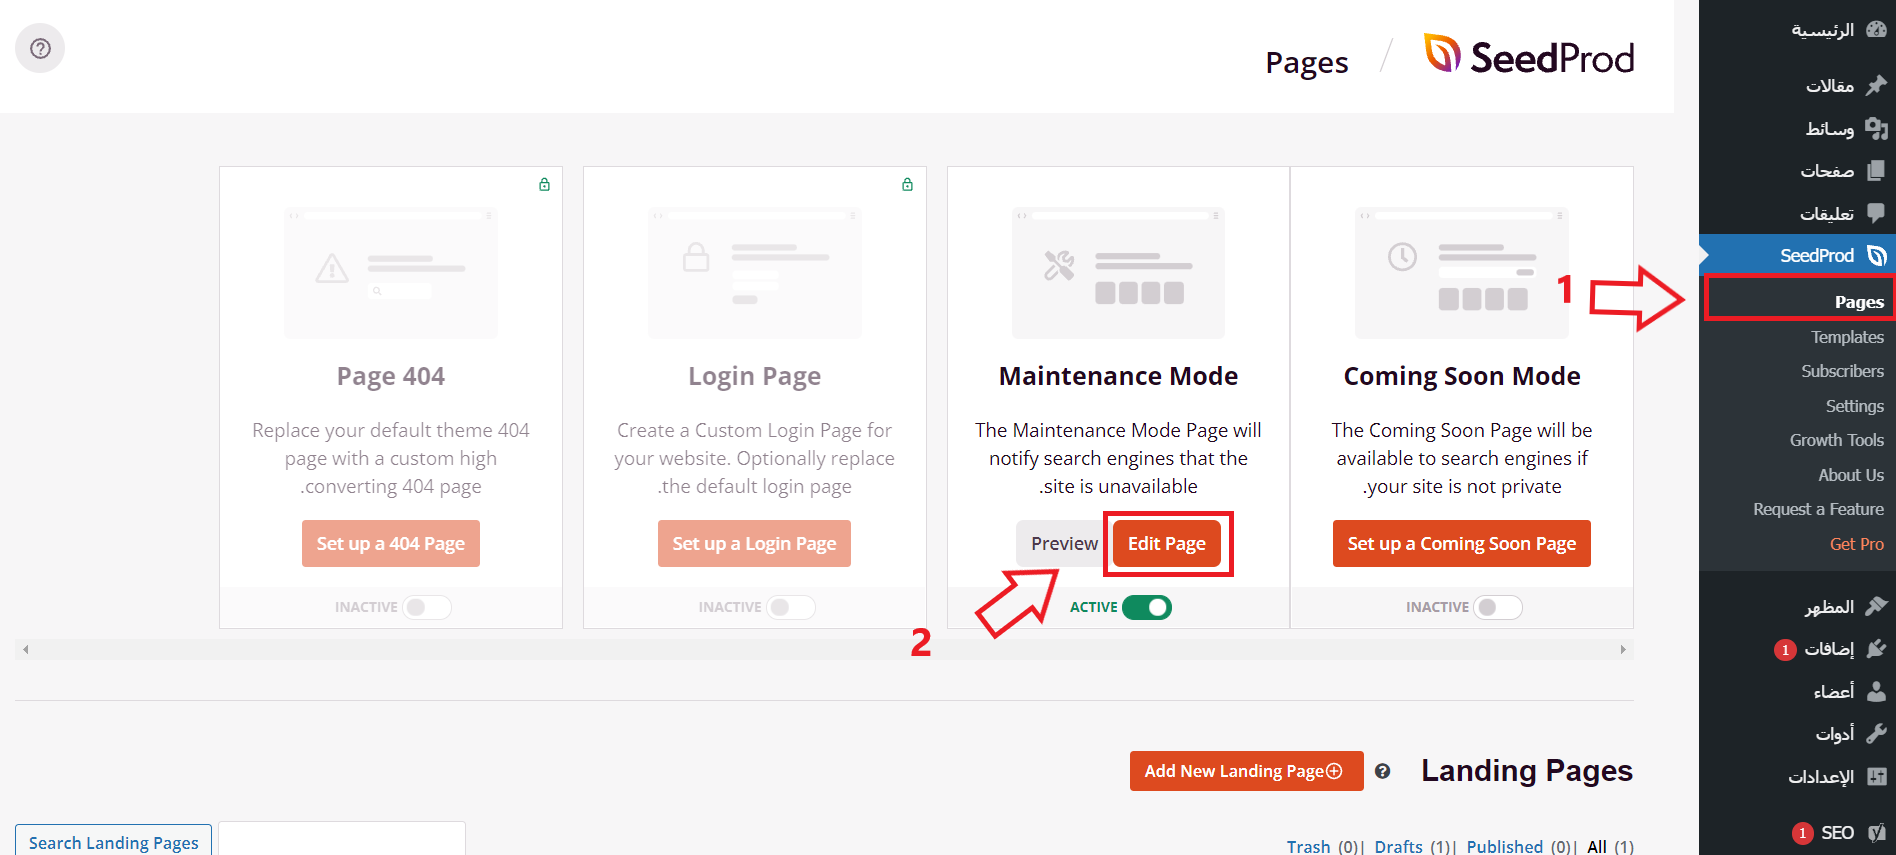Click the Landing Pages help tooltip icon
The image size is (1896, 855).
(1383, 771)
